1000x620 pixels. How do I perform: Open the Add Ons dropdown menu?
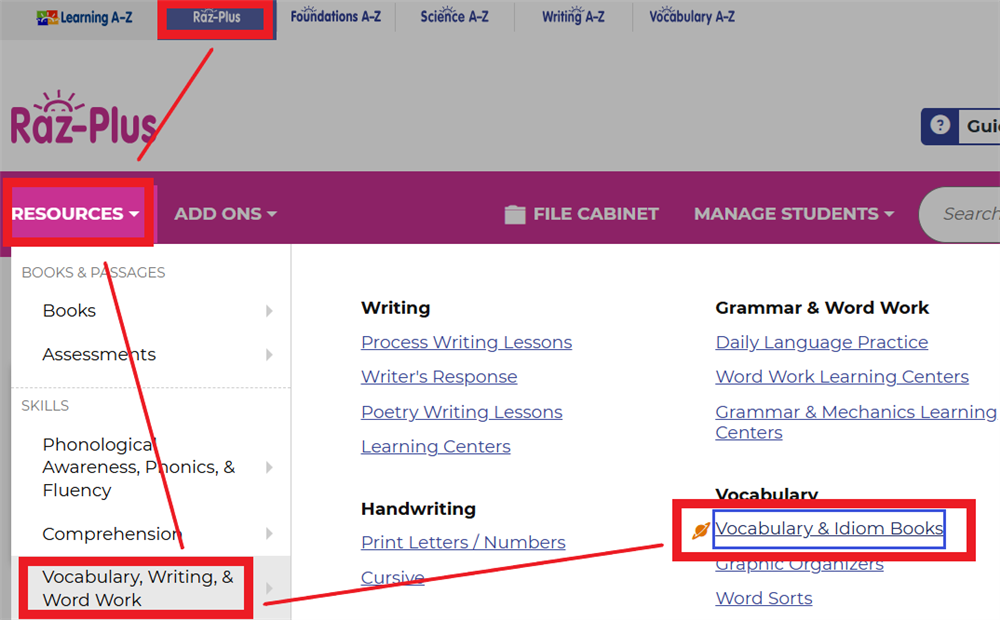tap(226, 214)
